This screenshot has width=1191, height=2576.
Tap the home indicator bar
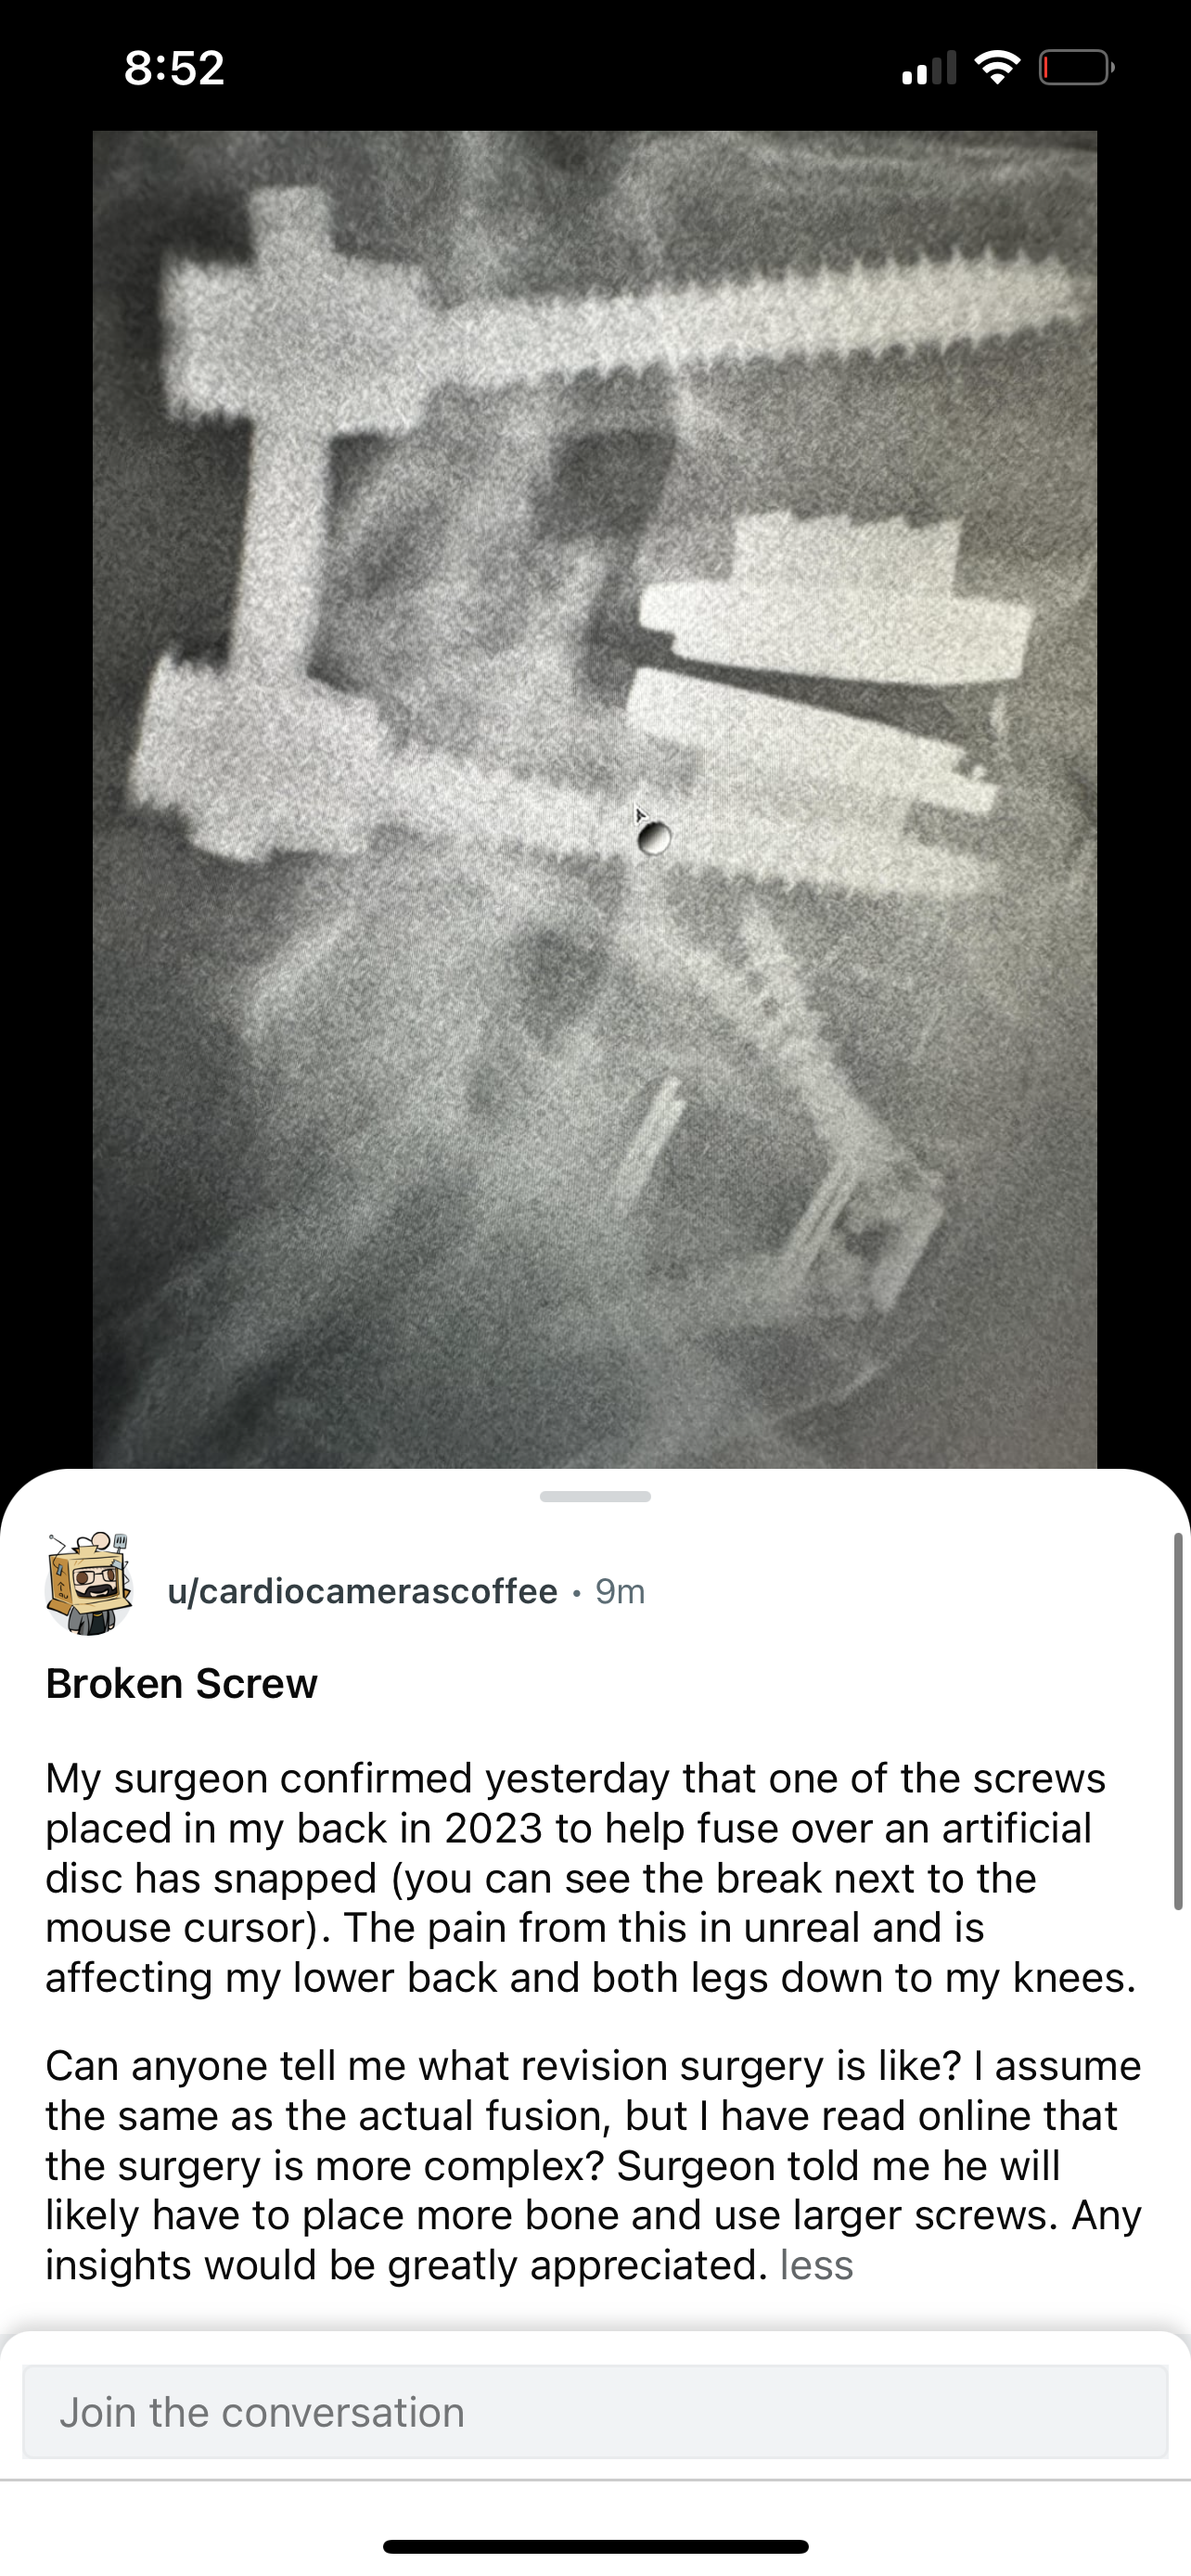595,2546
